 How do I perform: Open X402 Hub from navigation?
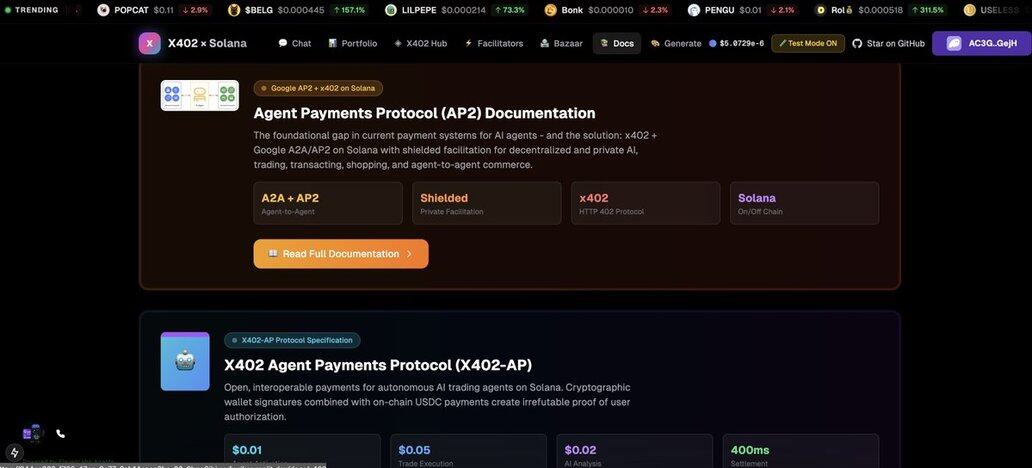420,43
